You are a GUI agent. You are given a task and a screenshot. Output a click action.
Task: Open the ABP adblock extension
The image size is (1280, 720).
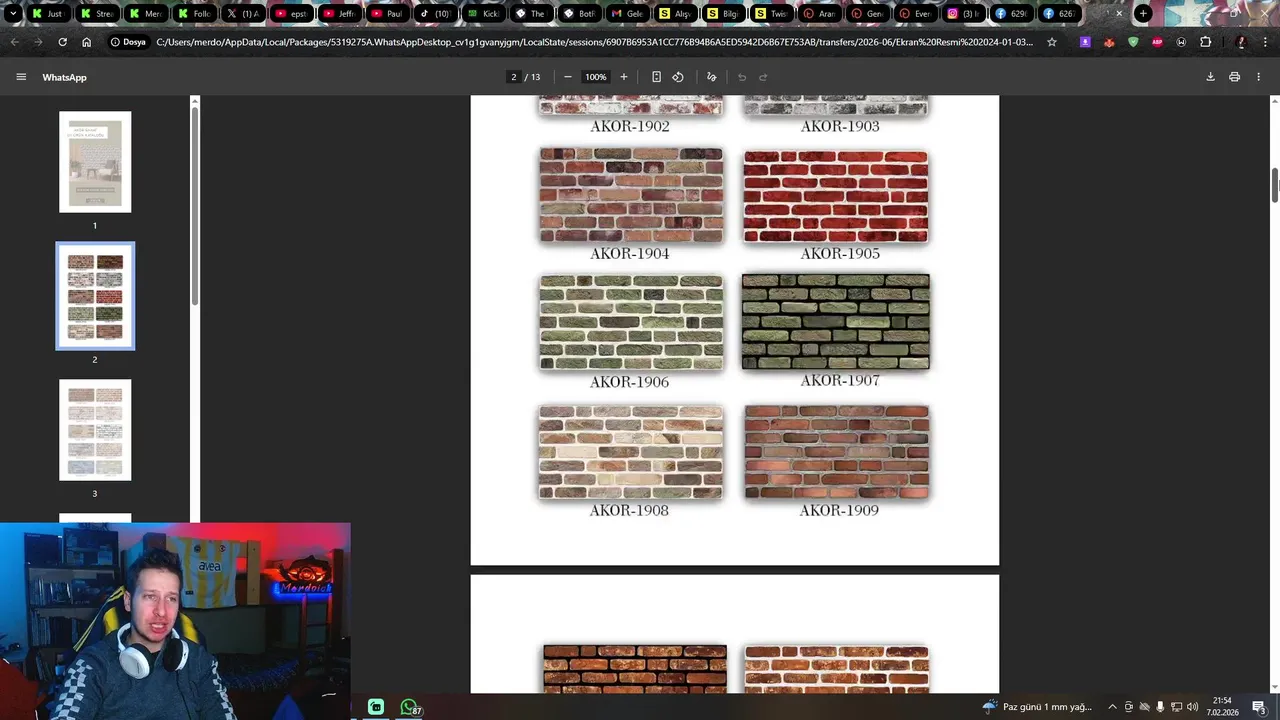point(1157,42)
